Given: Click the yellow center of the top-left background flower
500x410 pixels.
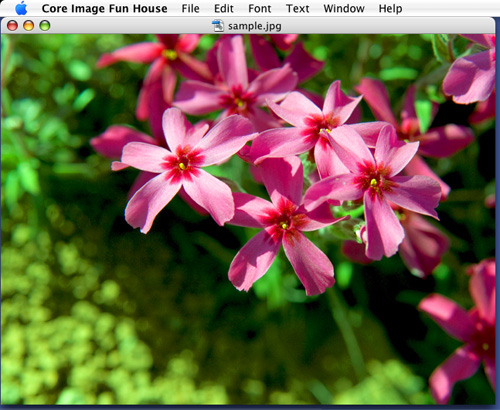Looking at the screenshot, I should [170, 54].
